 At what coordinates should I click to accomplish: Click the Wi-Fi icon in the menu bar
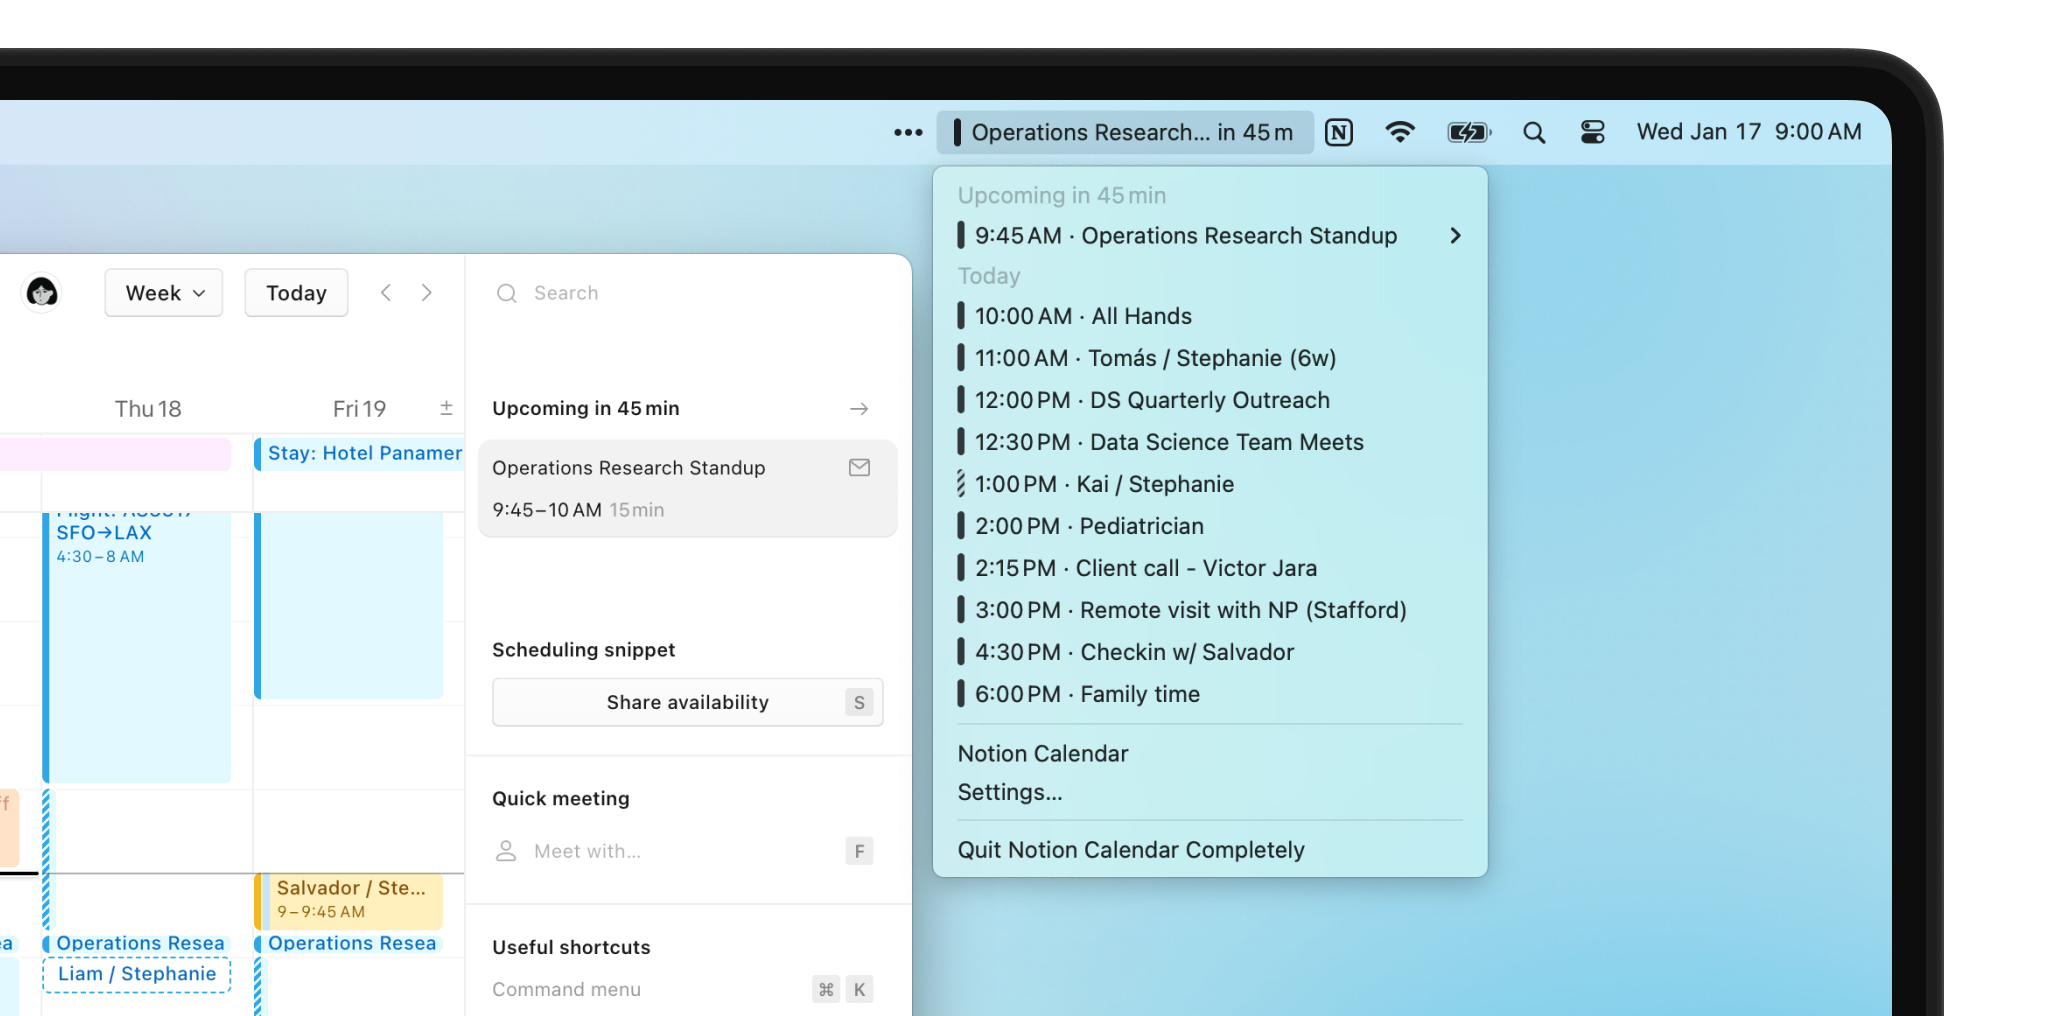coord(1401,131)
